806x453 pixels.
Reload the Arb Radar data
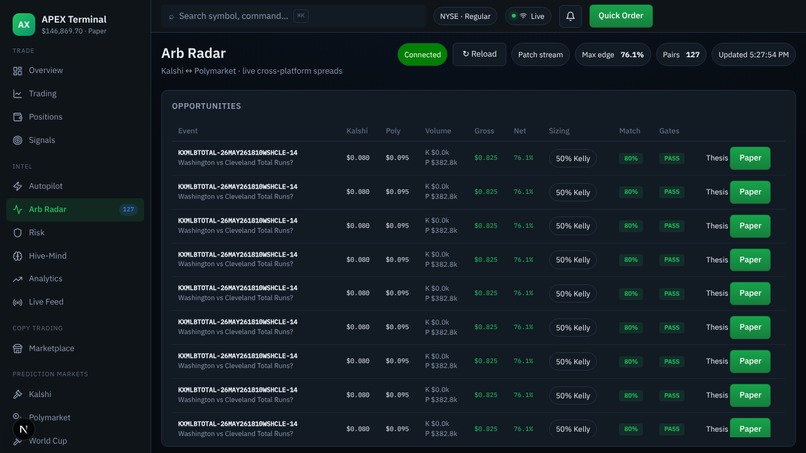pos(479,54)
